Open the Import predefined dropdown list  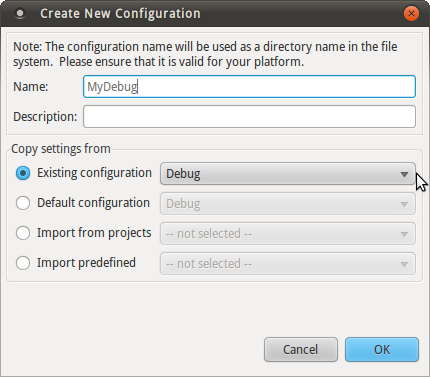tap(288, 264)
